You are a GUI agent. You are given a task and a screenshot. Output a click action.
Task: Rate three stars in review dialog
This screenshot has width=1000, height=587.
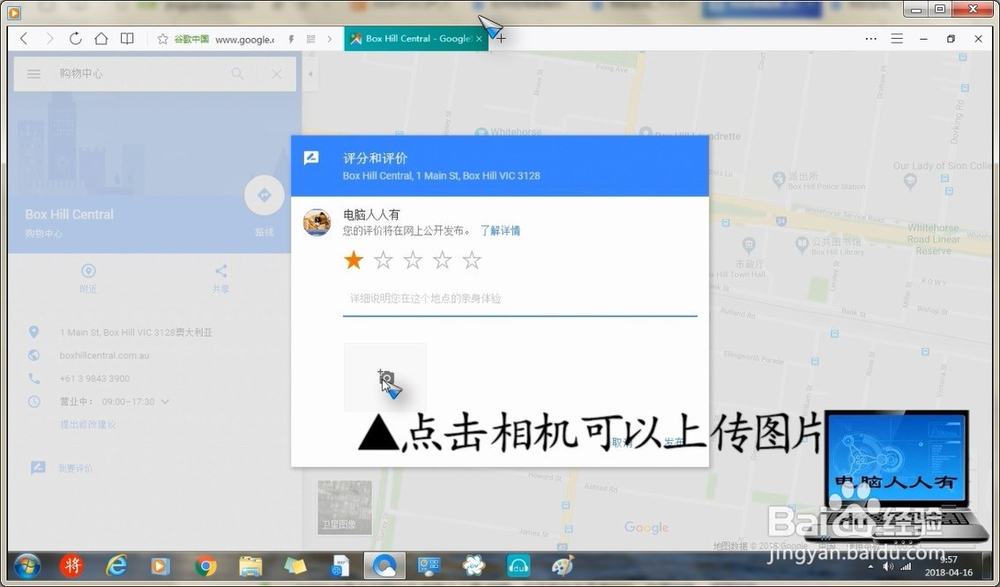(413, 260)
